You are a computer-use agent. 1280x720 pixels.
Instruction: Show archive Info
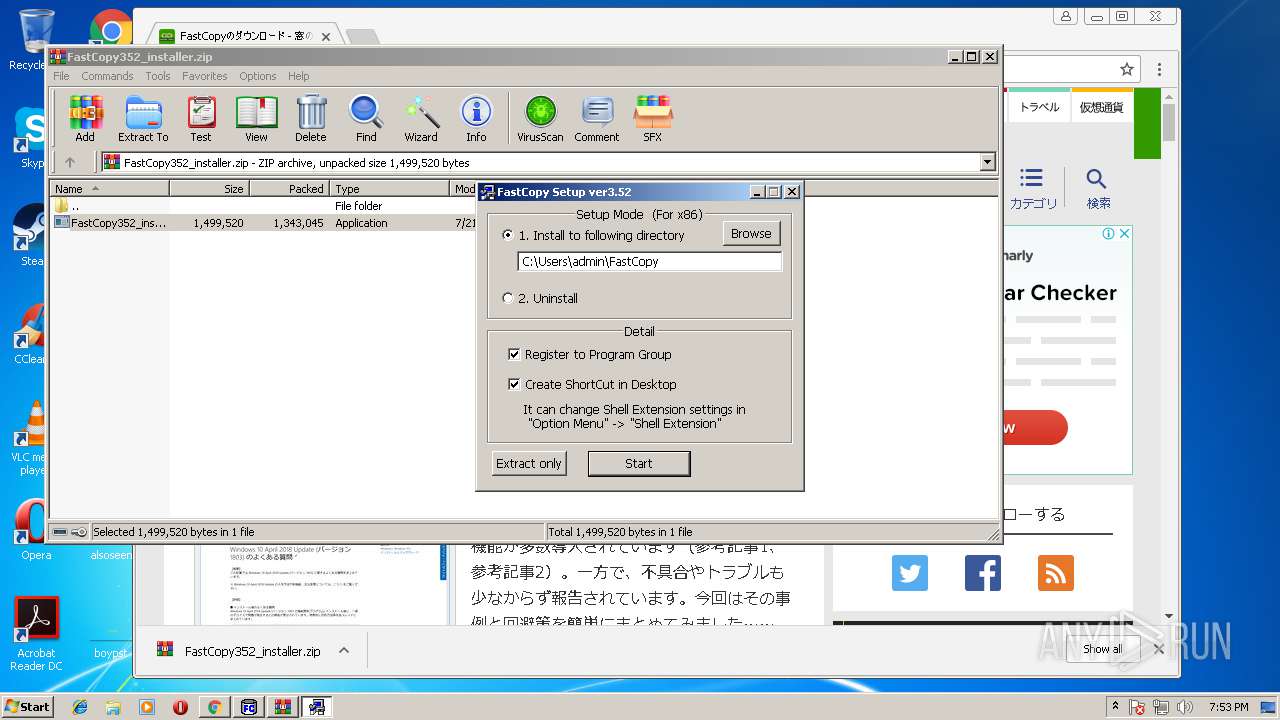click(476, 119)
